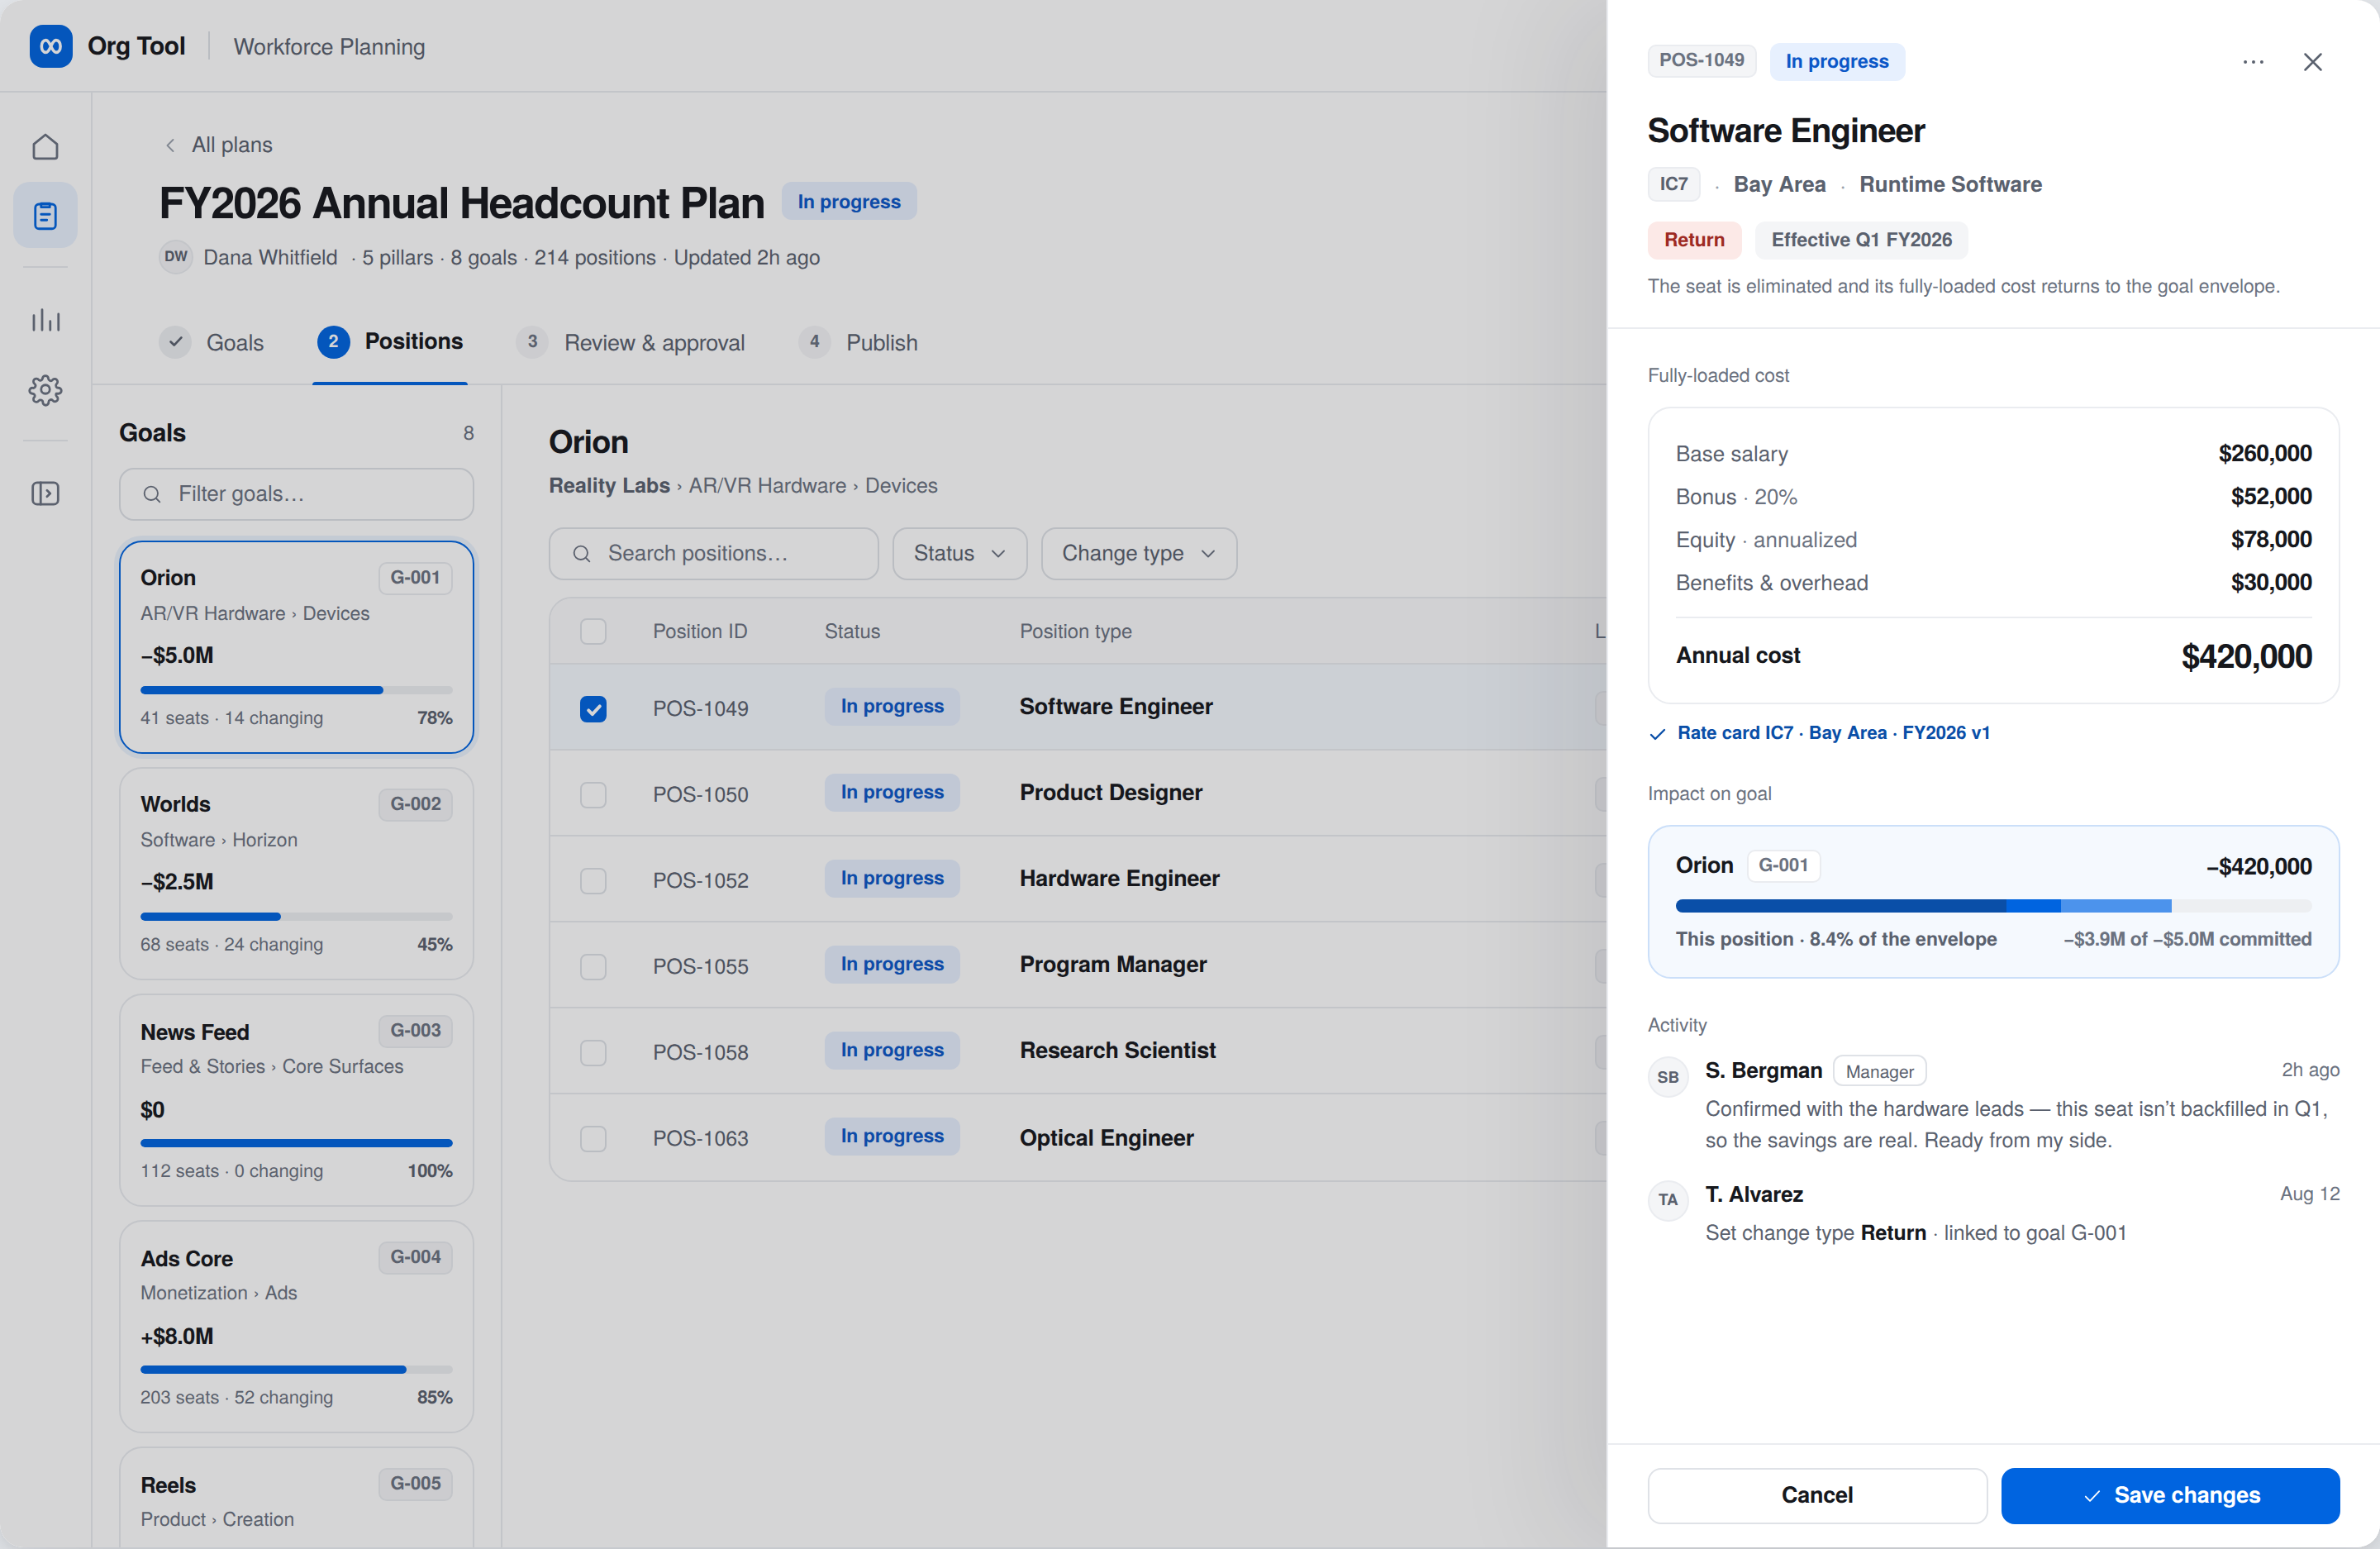This screenshot has width=2380, height=1549.
Task: Click the completed checkmark on Goals step
Action: tap(175, 342)
